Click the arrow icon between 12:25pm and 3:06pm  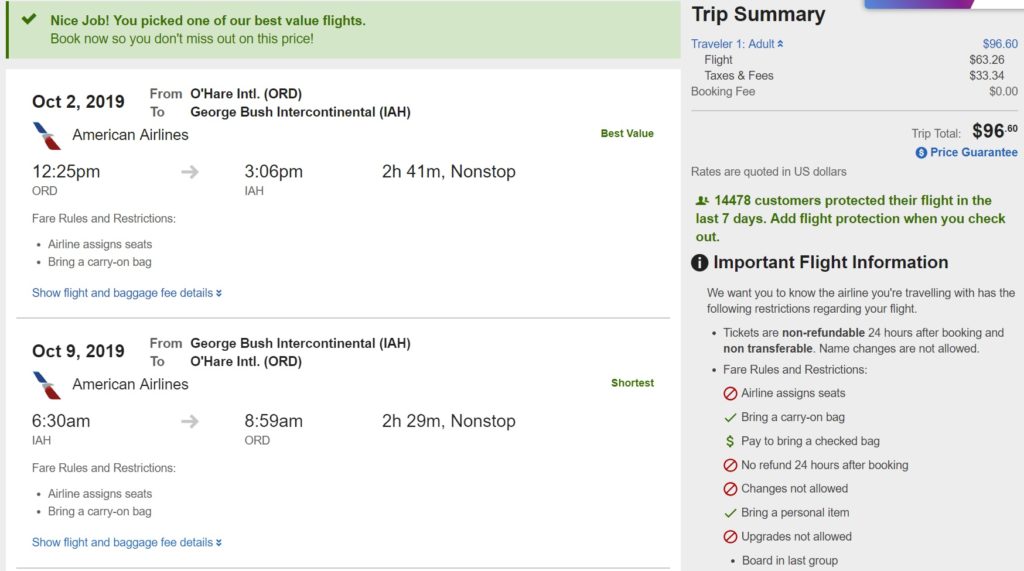click(x=190, y=172)
